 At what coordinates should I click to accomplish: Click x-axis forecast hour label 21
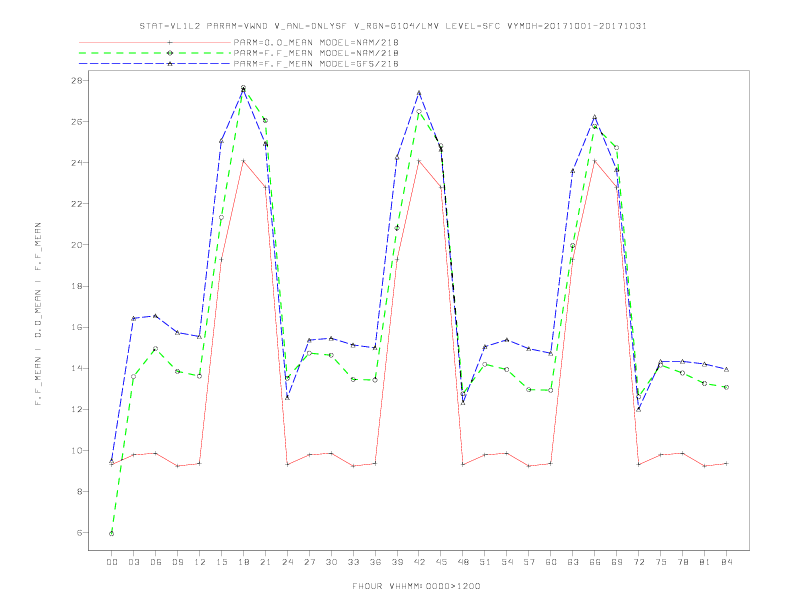click(x=265, y=562)
